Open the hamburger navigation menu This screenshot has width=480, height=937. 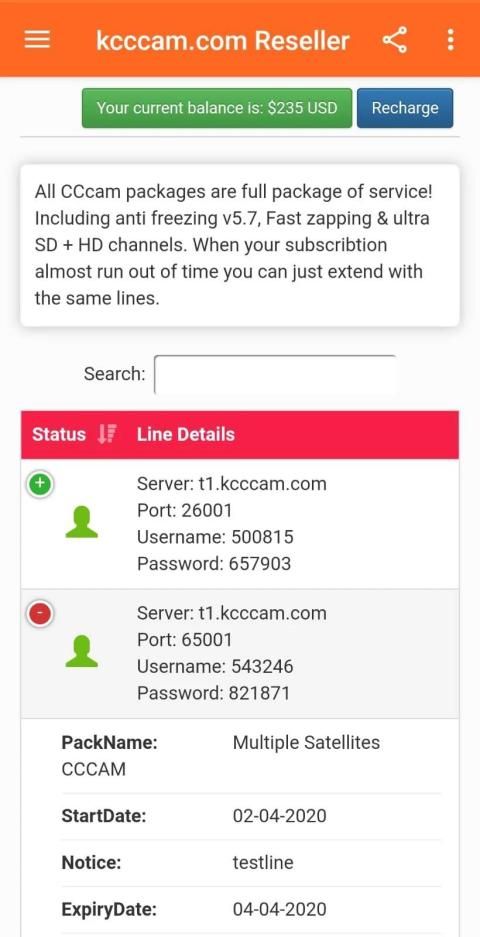pos(37,40)
